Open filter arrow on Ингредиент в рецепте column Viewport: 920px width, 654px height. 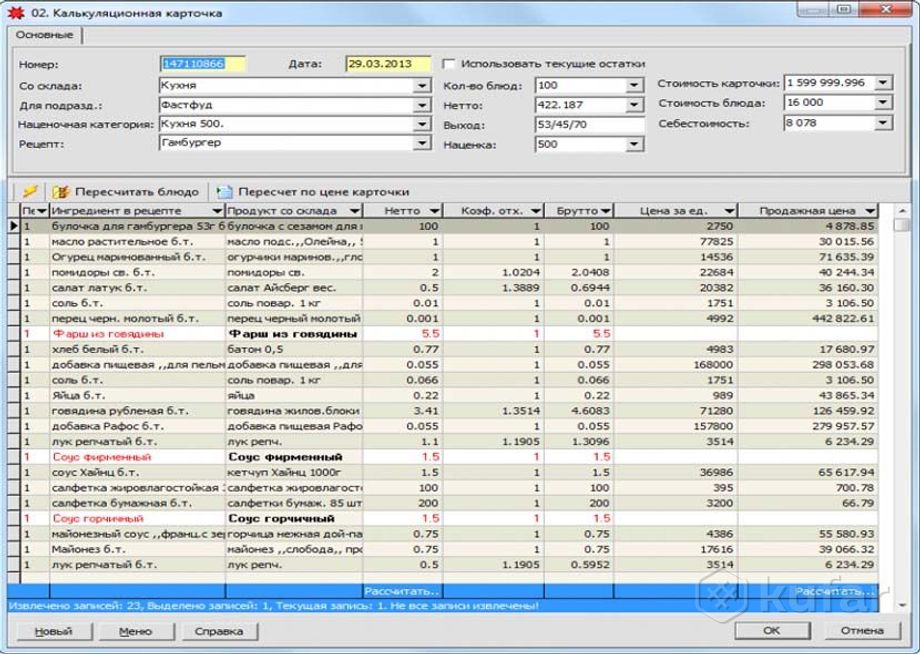217,212
